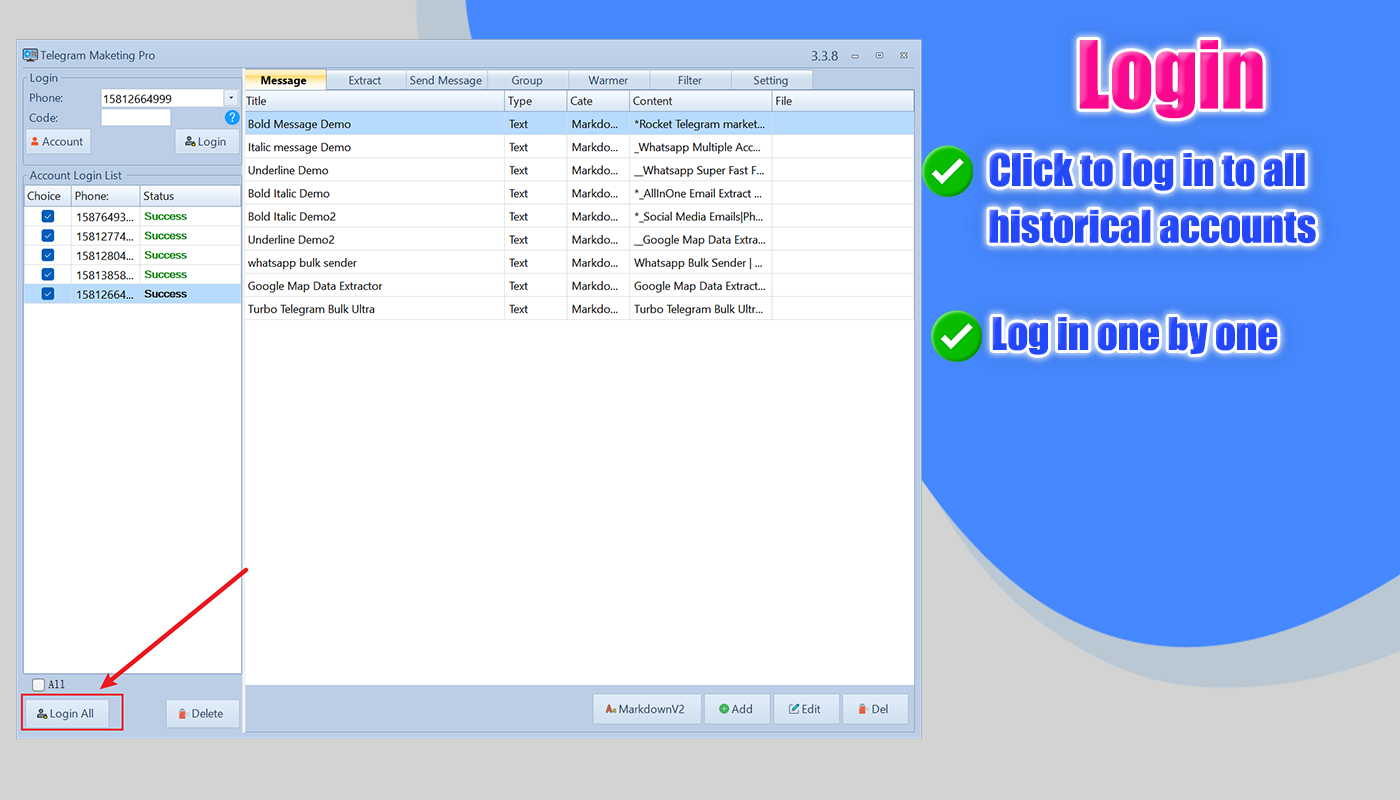This screenshot has width=1400, height=800.
Task: Toggle the All accounts checkbox
Action: tap(39, 685)
